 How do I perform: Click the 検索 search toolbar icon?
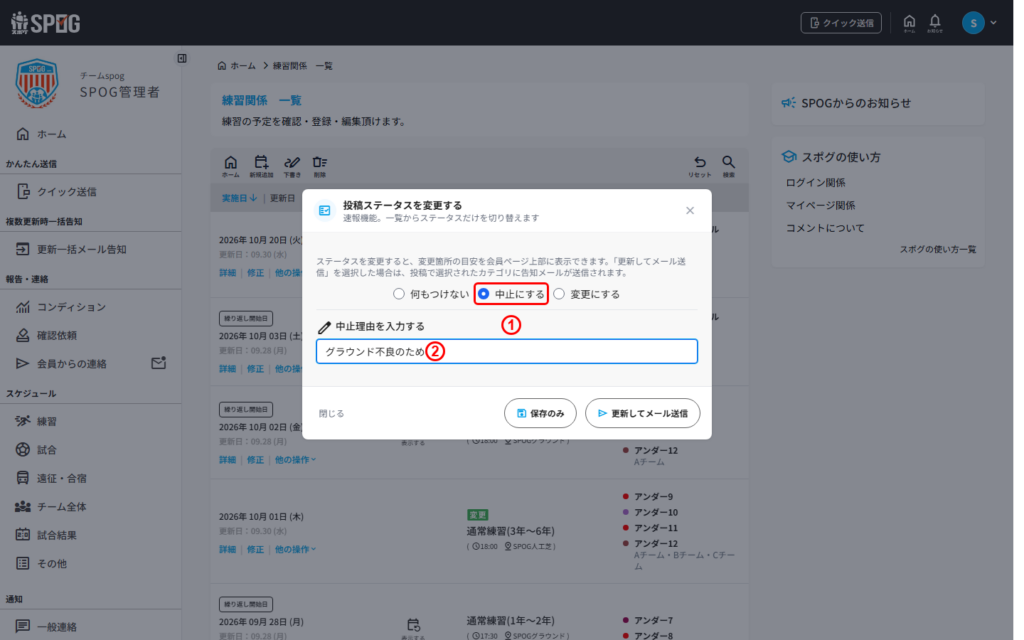tap(728, 166)
